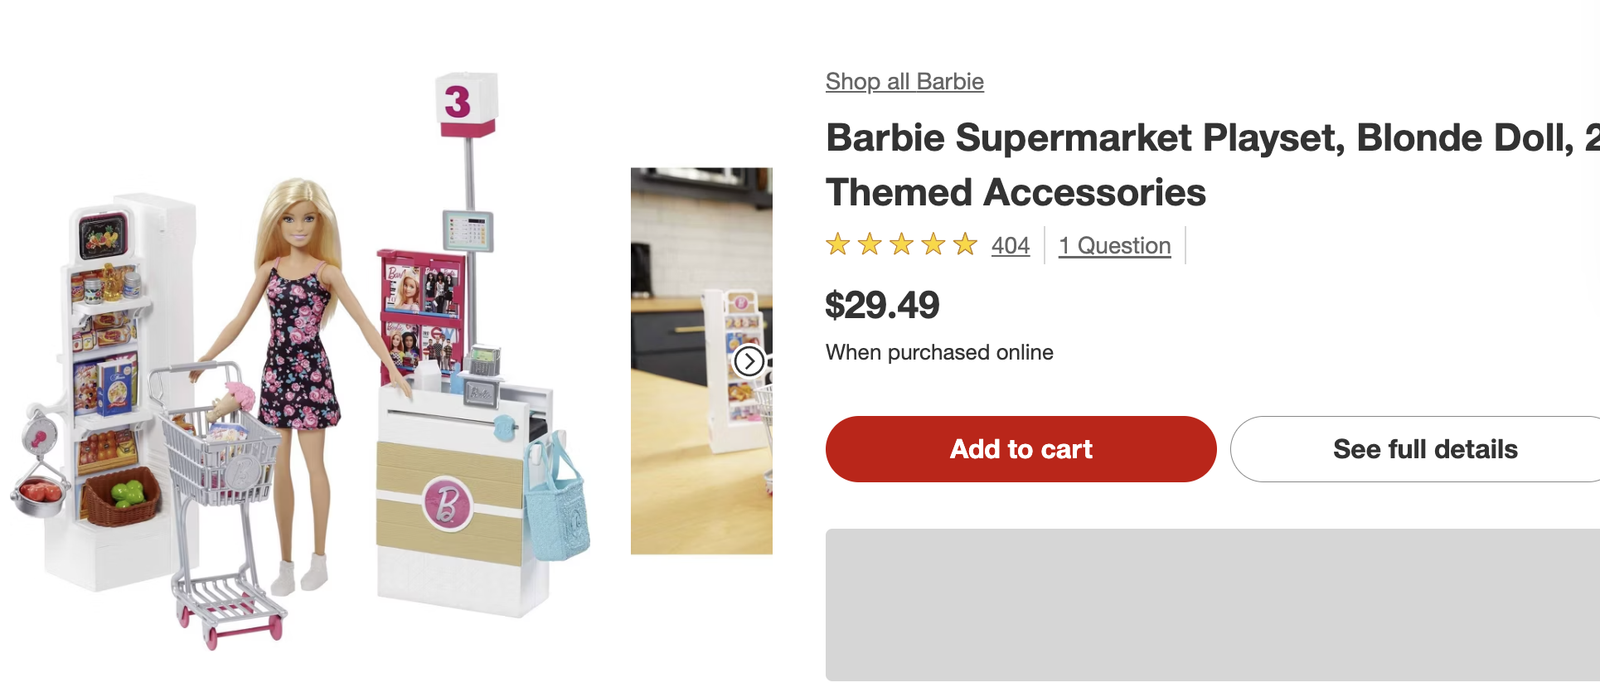1600x691 pixels.
Task: Click the pink B logo on checkout counter
Action: click(x=447, y=502)
